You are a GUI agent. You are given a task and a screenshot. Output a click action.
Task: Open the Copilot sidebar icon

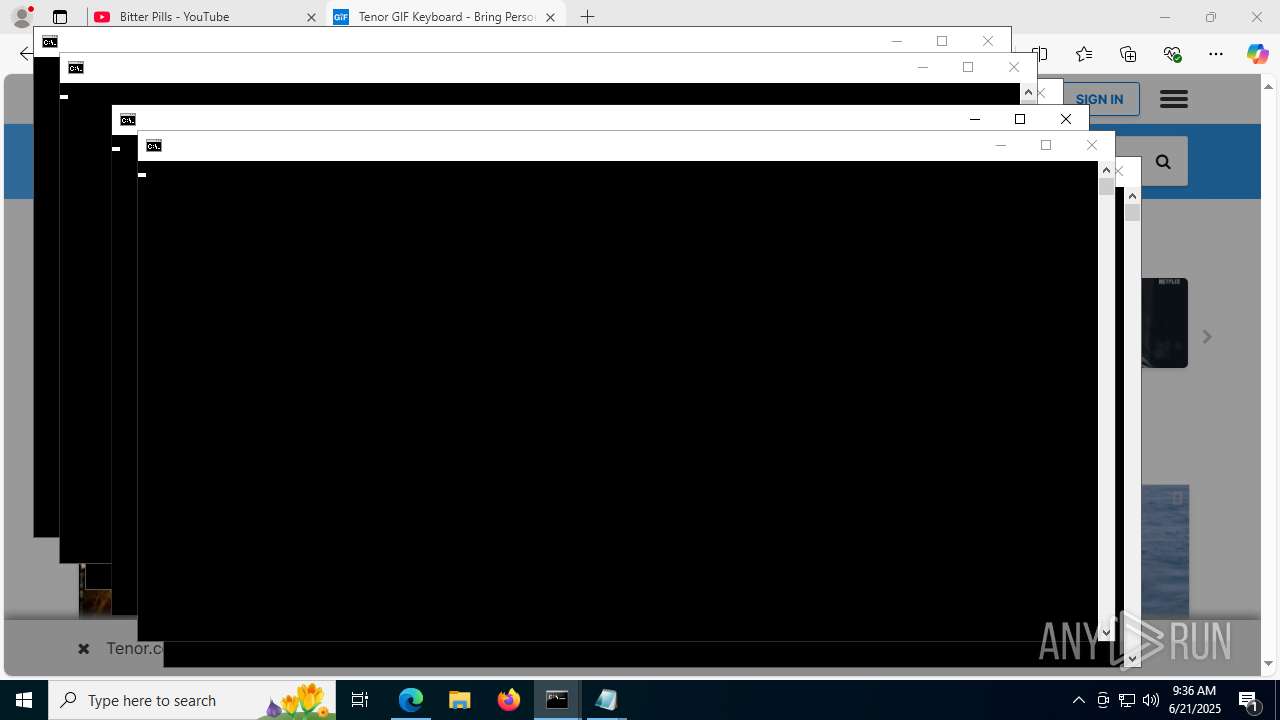tap(1257, 54)
